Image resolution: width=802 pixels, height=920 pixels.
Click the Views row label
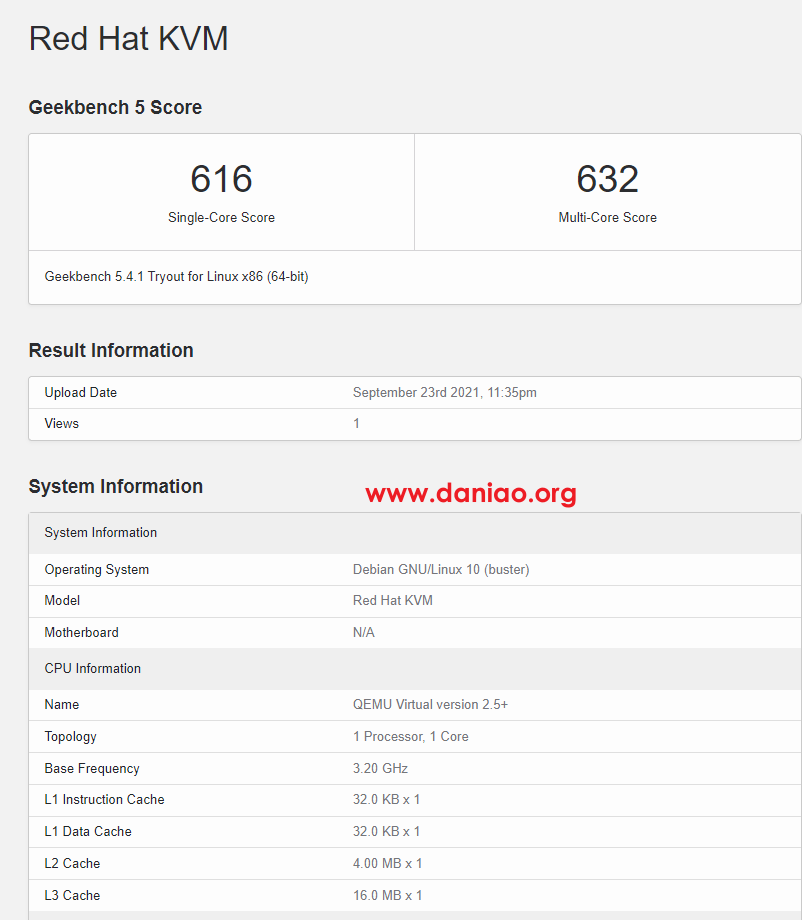tap(62, 423)
